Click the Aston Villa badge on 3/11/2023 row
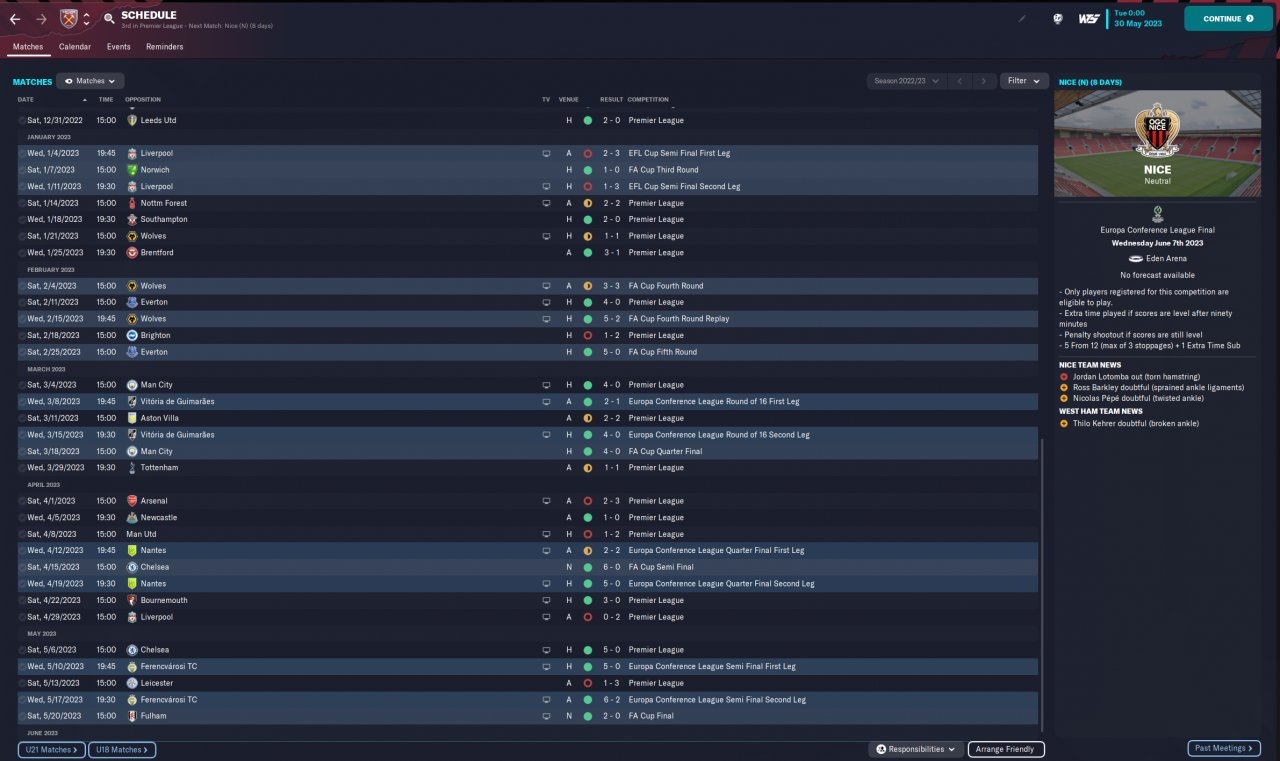Viewport: 1280px width, 761px height. pos(132,418)
